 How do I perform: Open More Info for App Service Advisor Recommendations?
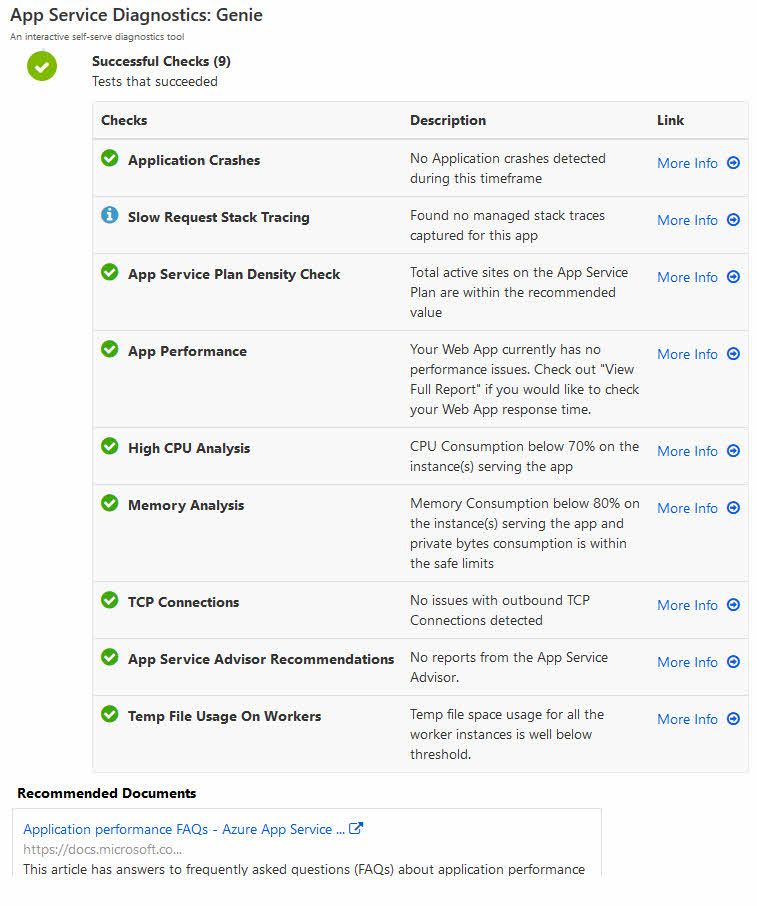click(687, 662)
